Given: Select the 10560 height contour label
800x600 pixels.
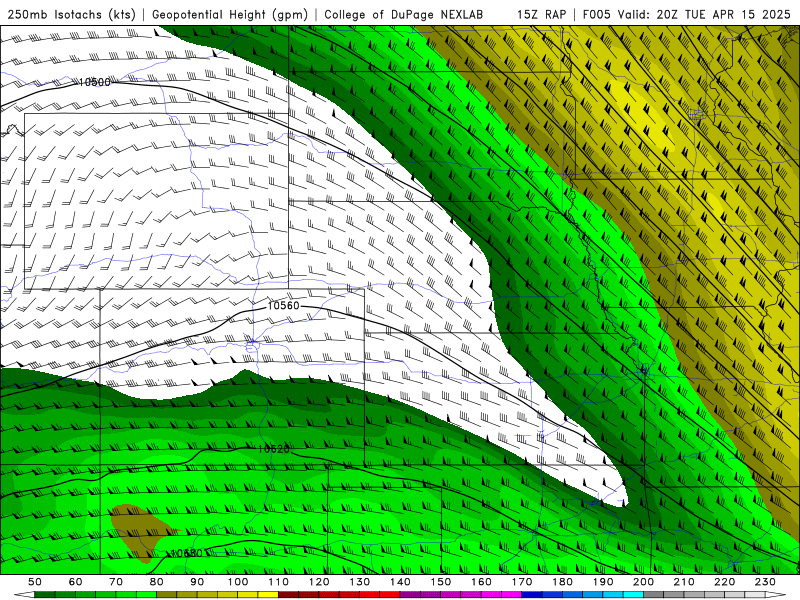Looking at the screenshot, I should [x=283, y=305].
